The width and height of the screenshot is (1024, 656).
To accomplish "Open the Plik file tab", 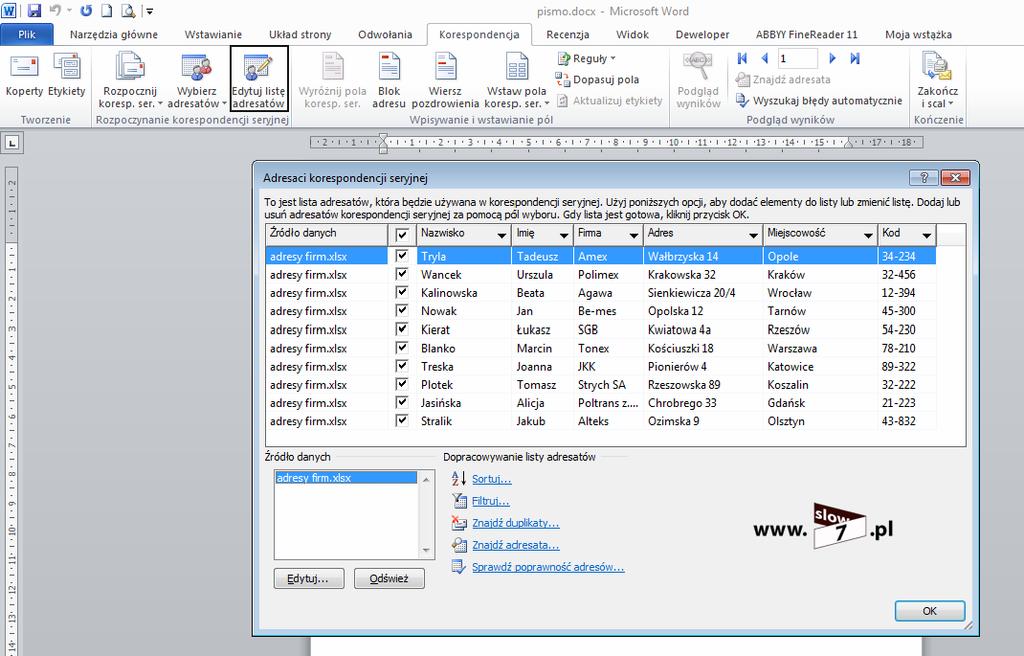I will point(27,35).
